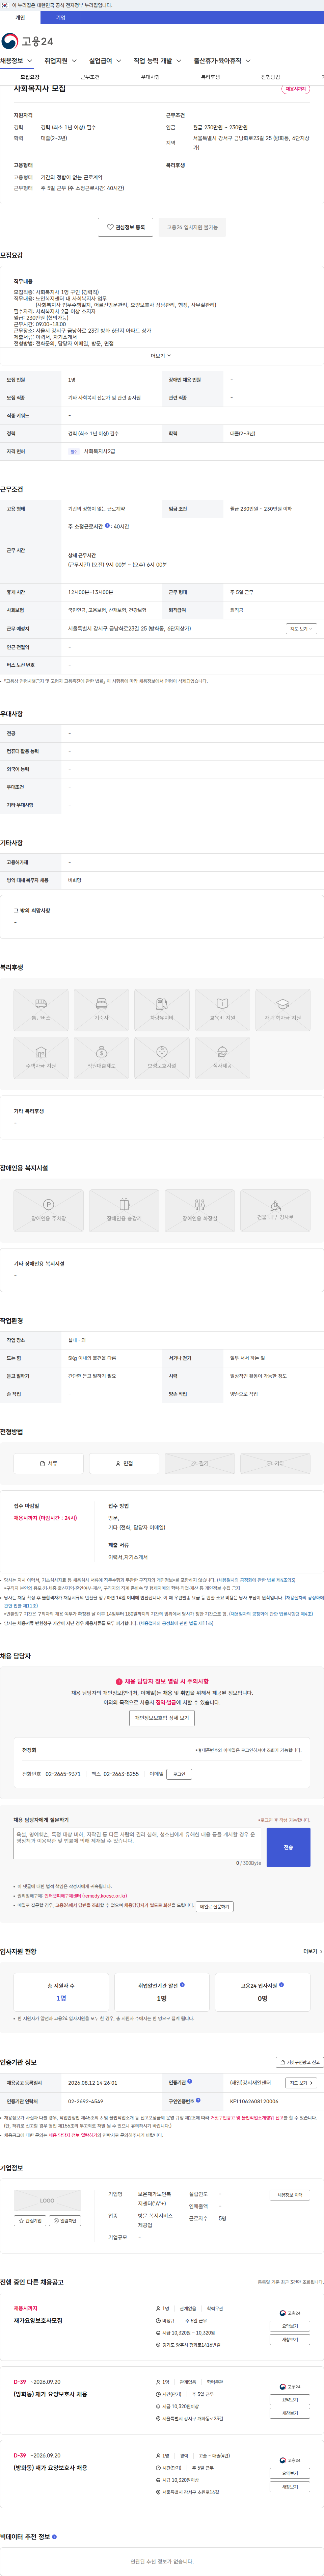Expand the 실업급여 navigation menu

[105, 61]
